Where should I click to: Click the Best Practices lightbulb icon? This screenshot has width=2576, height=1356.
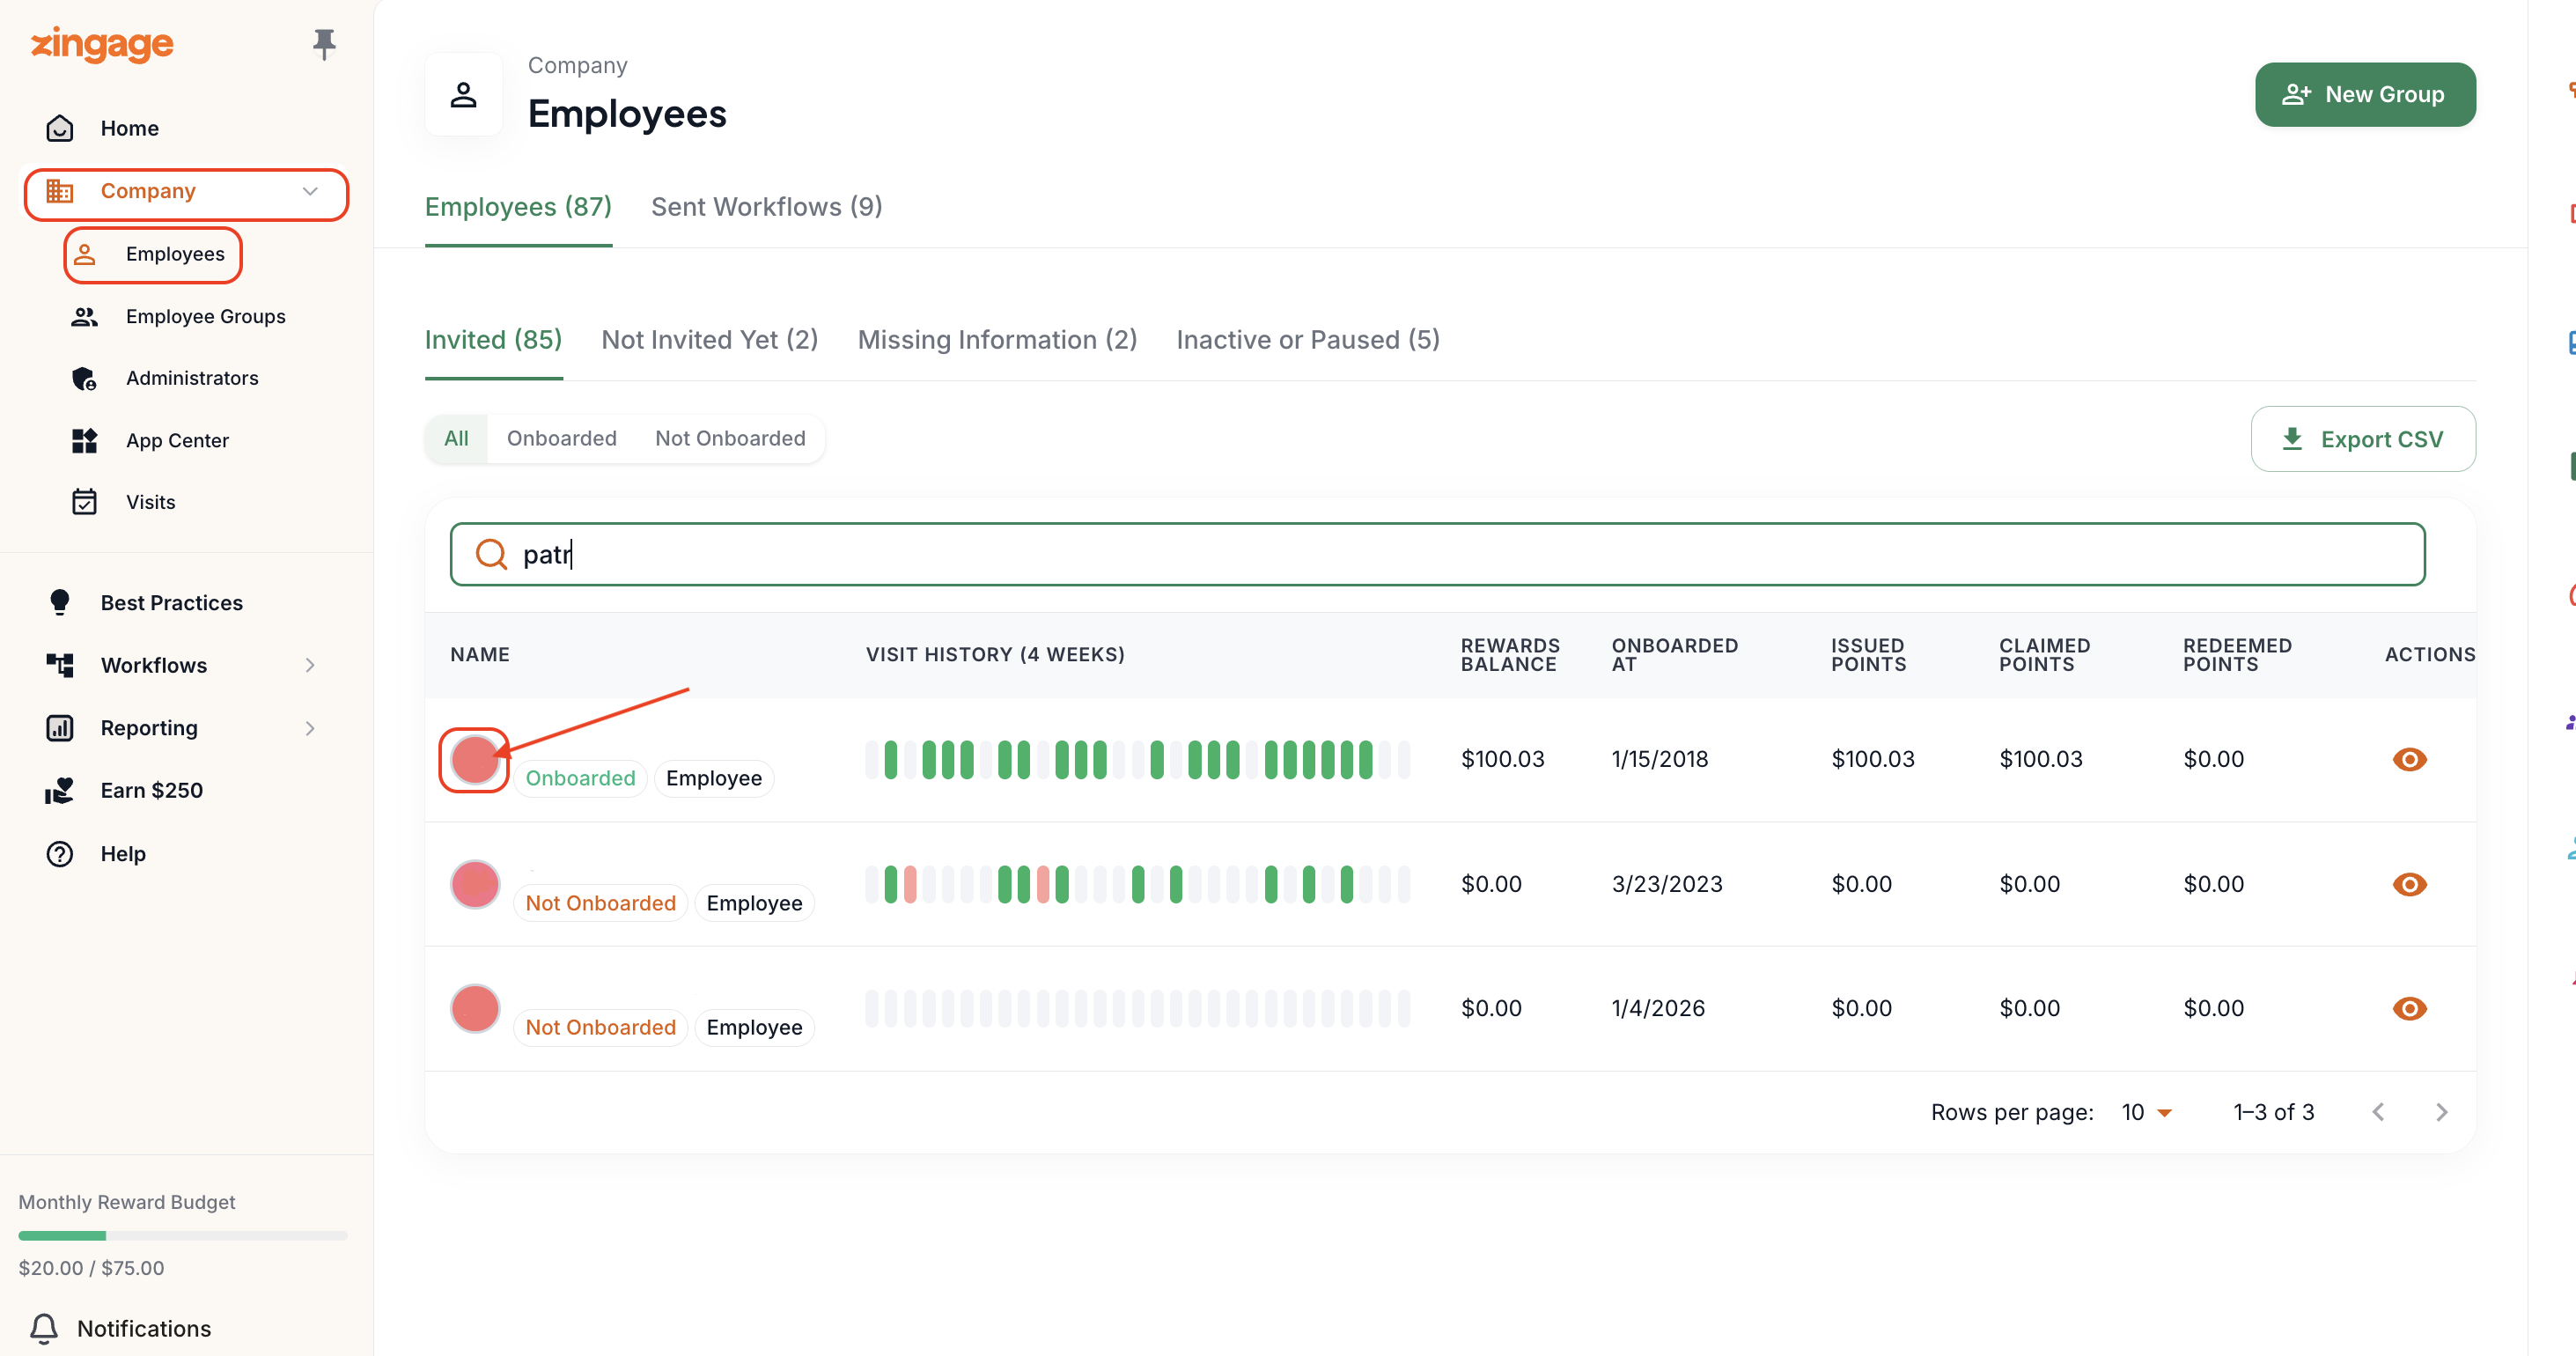[x=60, y=602]
